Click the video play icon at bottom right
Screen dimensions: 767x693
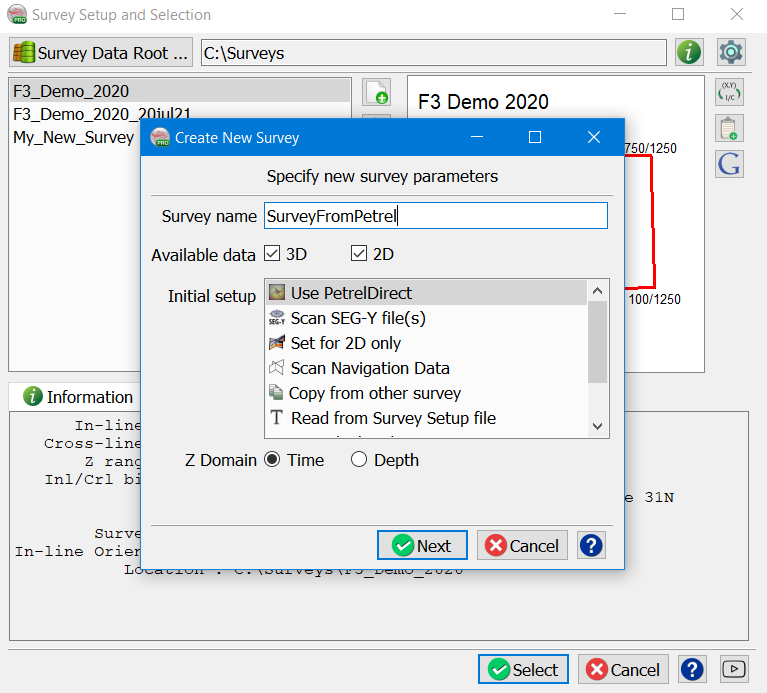[733, 669]
